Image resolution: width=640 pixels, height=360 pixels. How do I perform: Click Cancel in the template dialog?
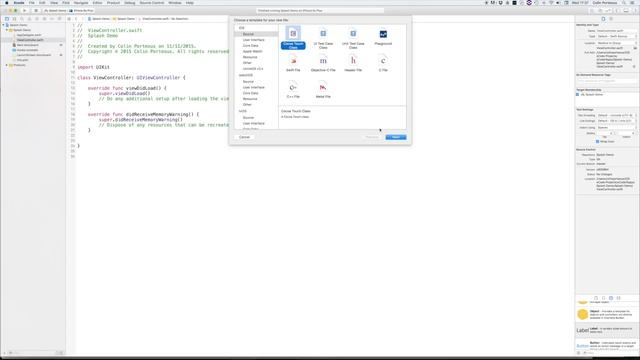[x=244, y=137]
